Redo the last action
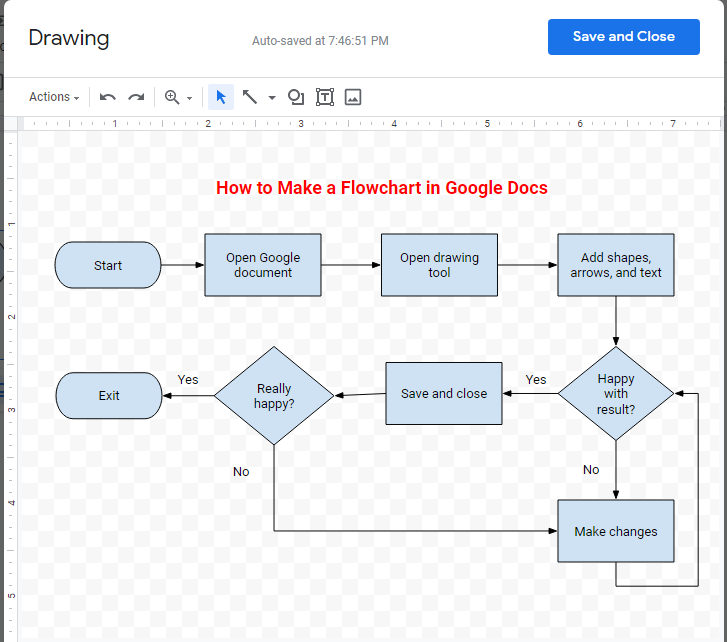727x642 pixels. point(136,97)
